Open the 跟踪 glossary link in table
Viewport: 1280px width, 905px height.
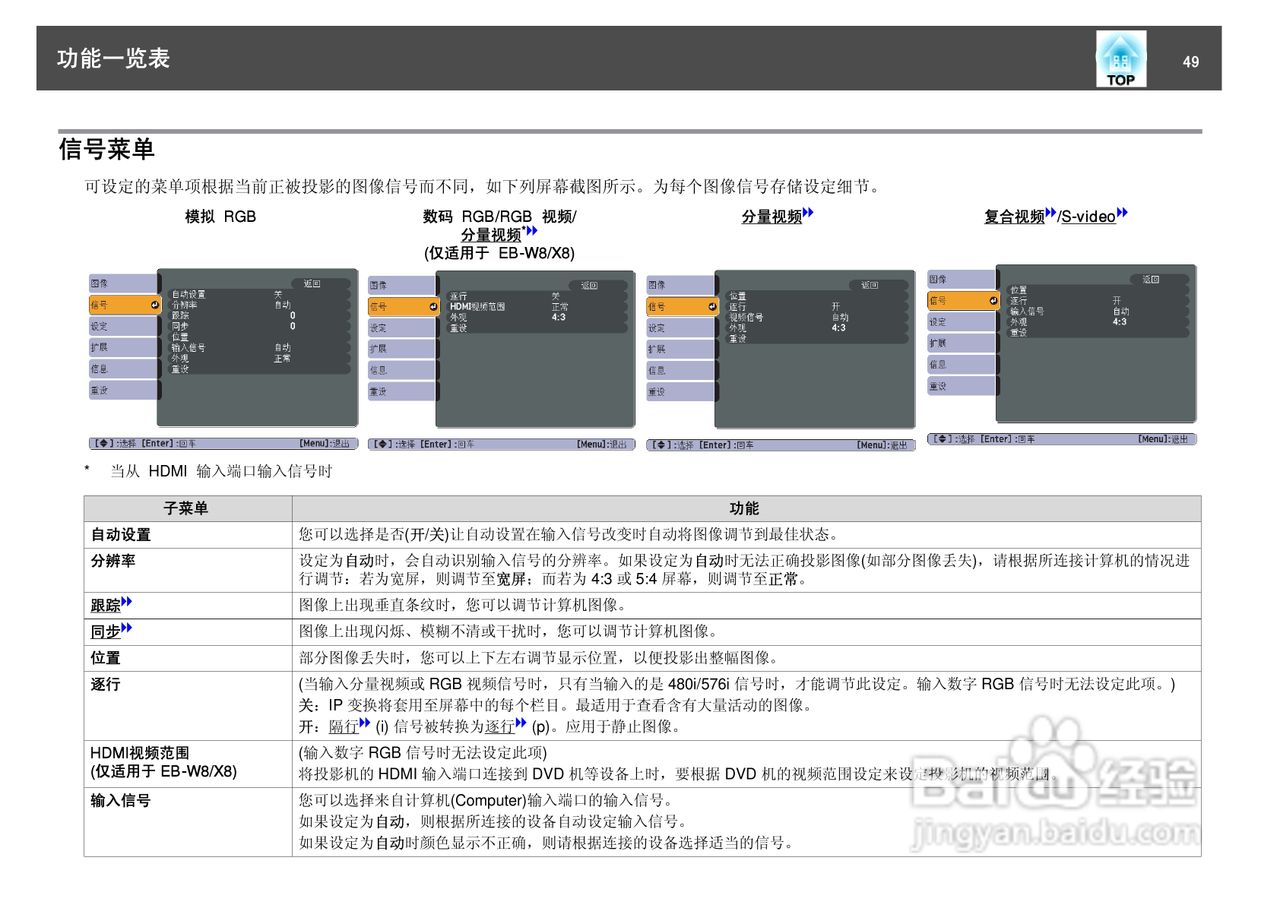(111, 605)
